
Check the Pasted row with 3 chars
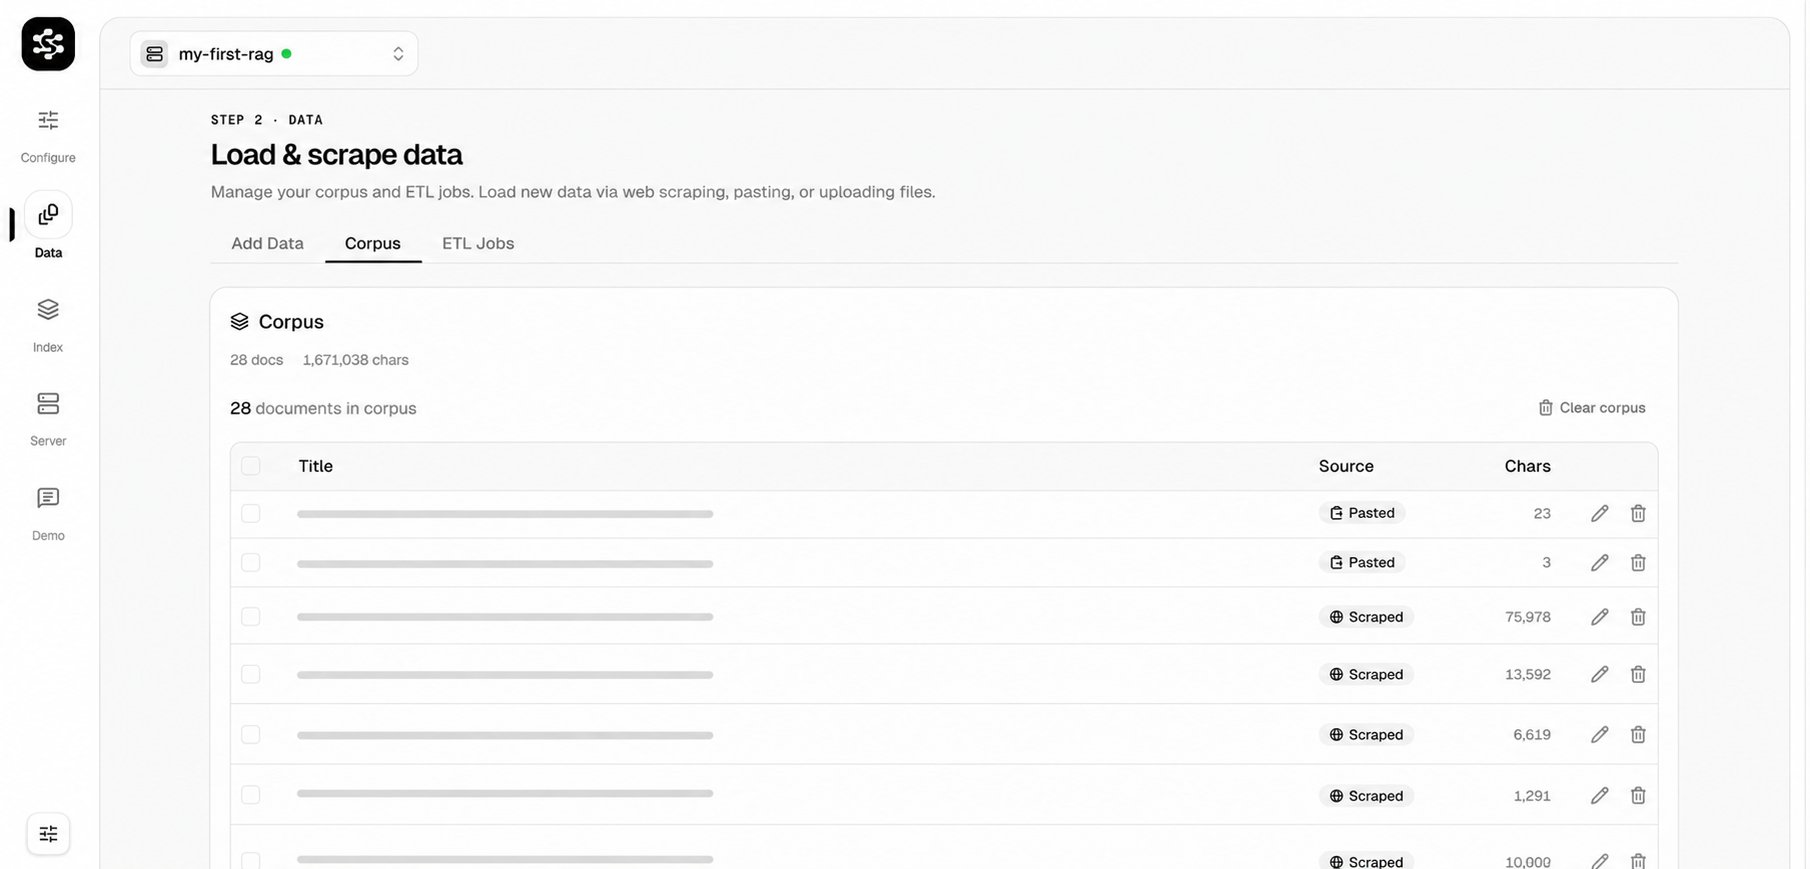pyautogui.click(x=251, y=563)
